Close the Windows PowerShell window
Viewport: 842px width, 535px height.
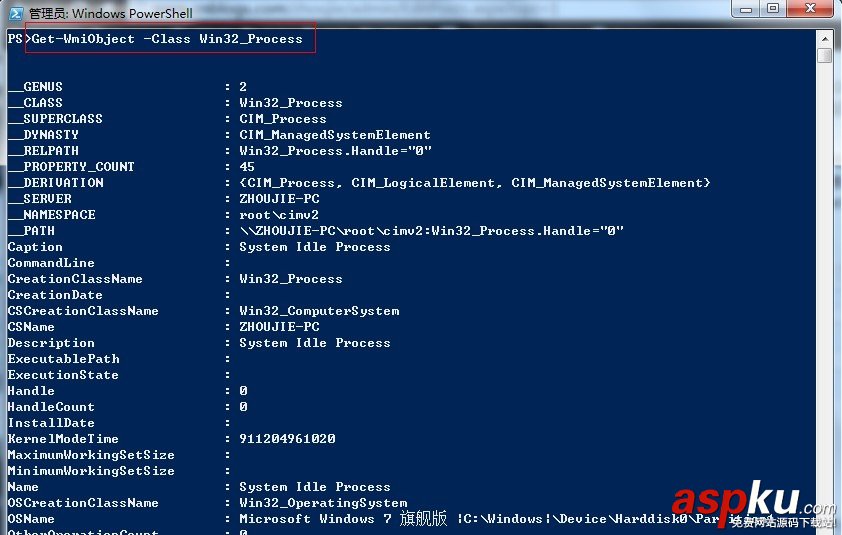[812, 9]
